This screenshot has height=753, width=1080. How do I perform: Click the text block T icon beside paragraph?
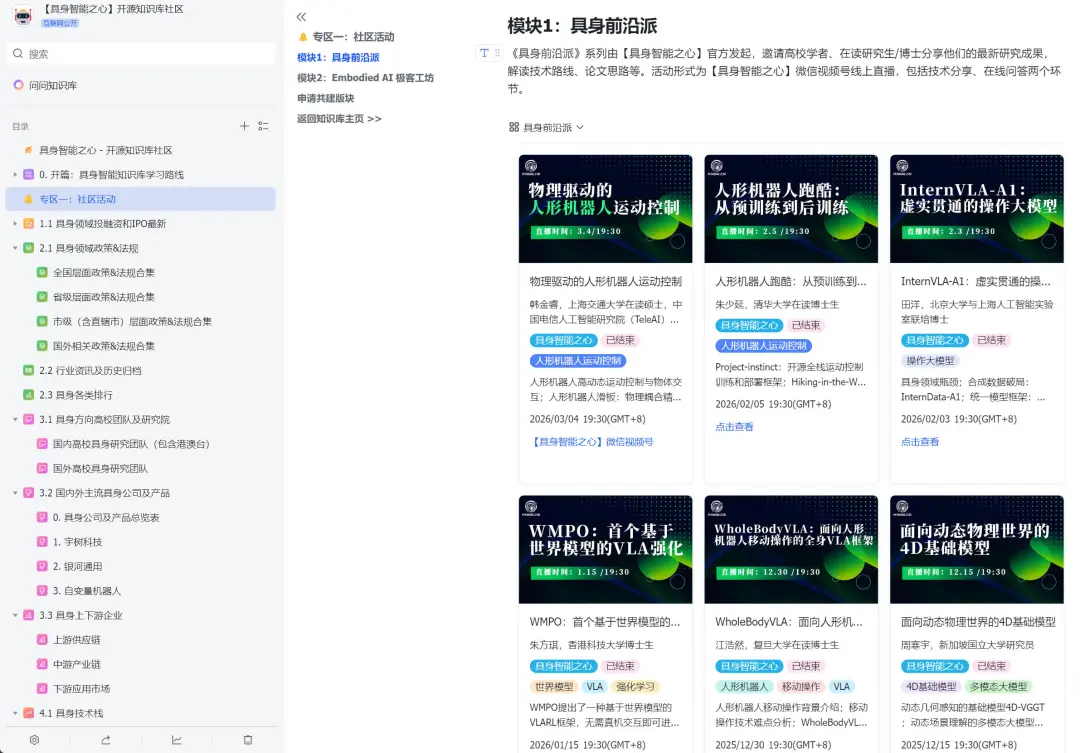tap(484, 53)
